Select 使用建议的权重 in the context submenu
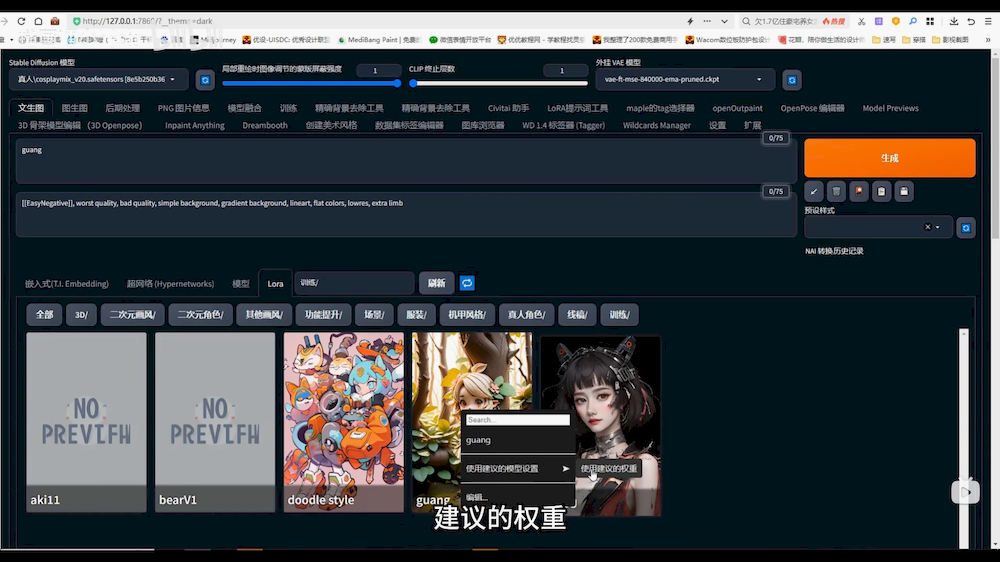The width and height of the screenshot is (1000, 562). click(608, 468)
